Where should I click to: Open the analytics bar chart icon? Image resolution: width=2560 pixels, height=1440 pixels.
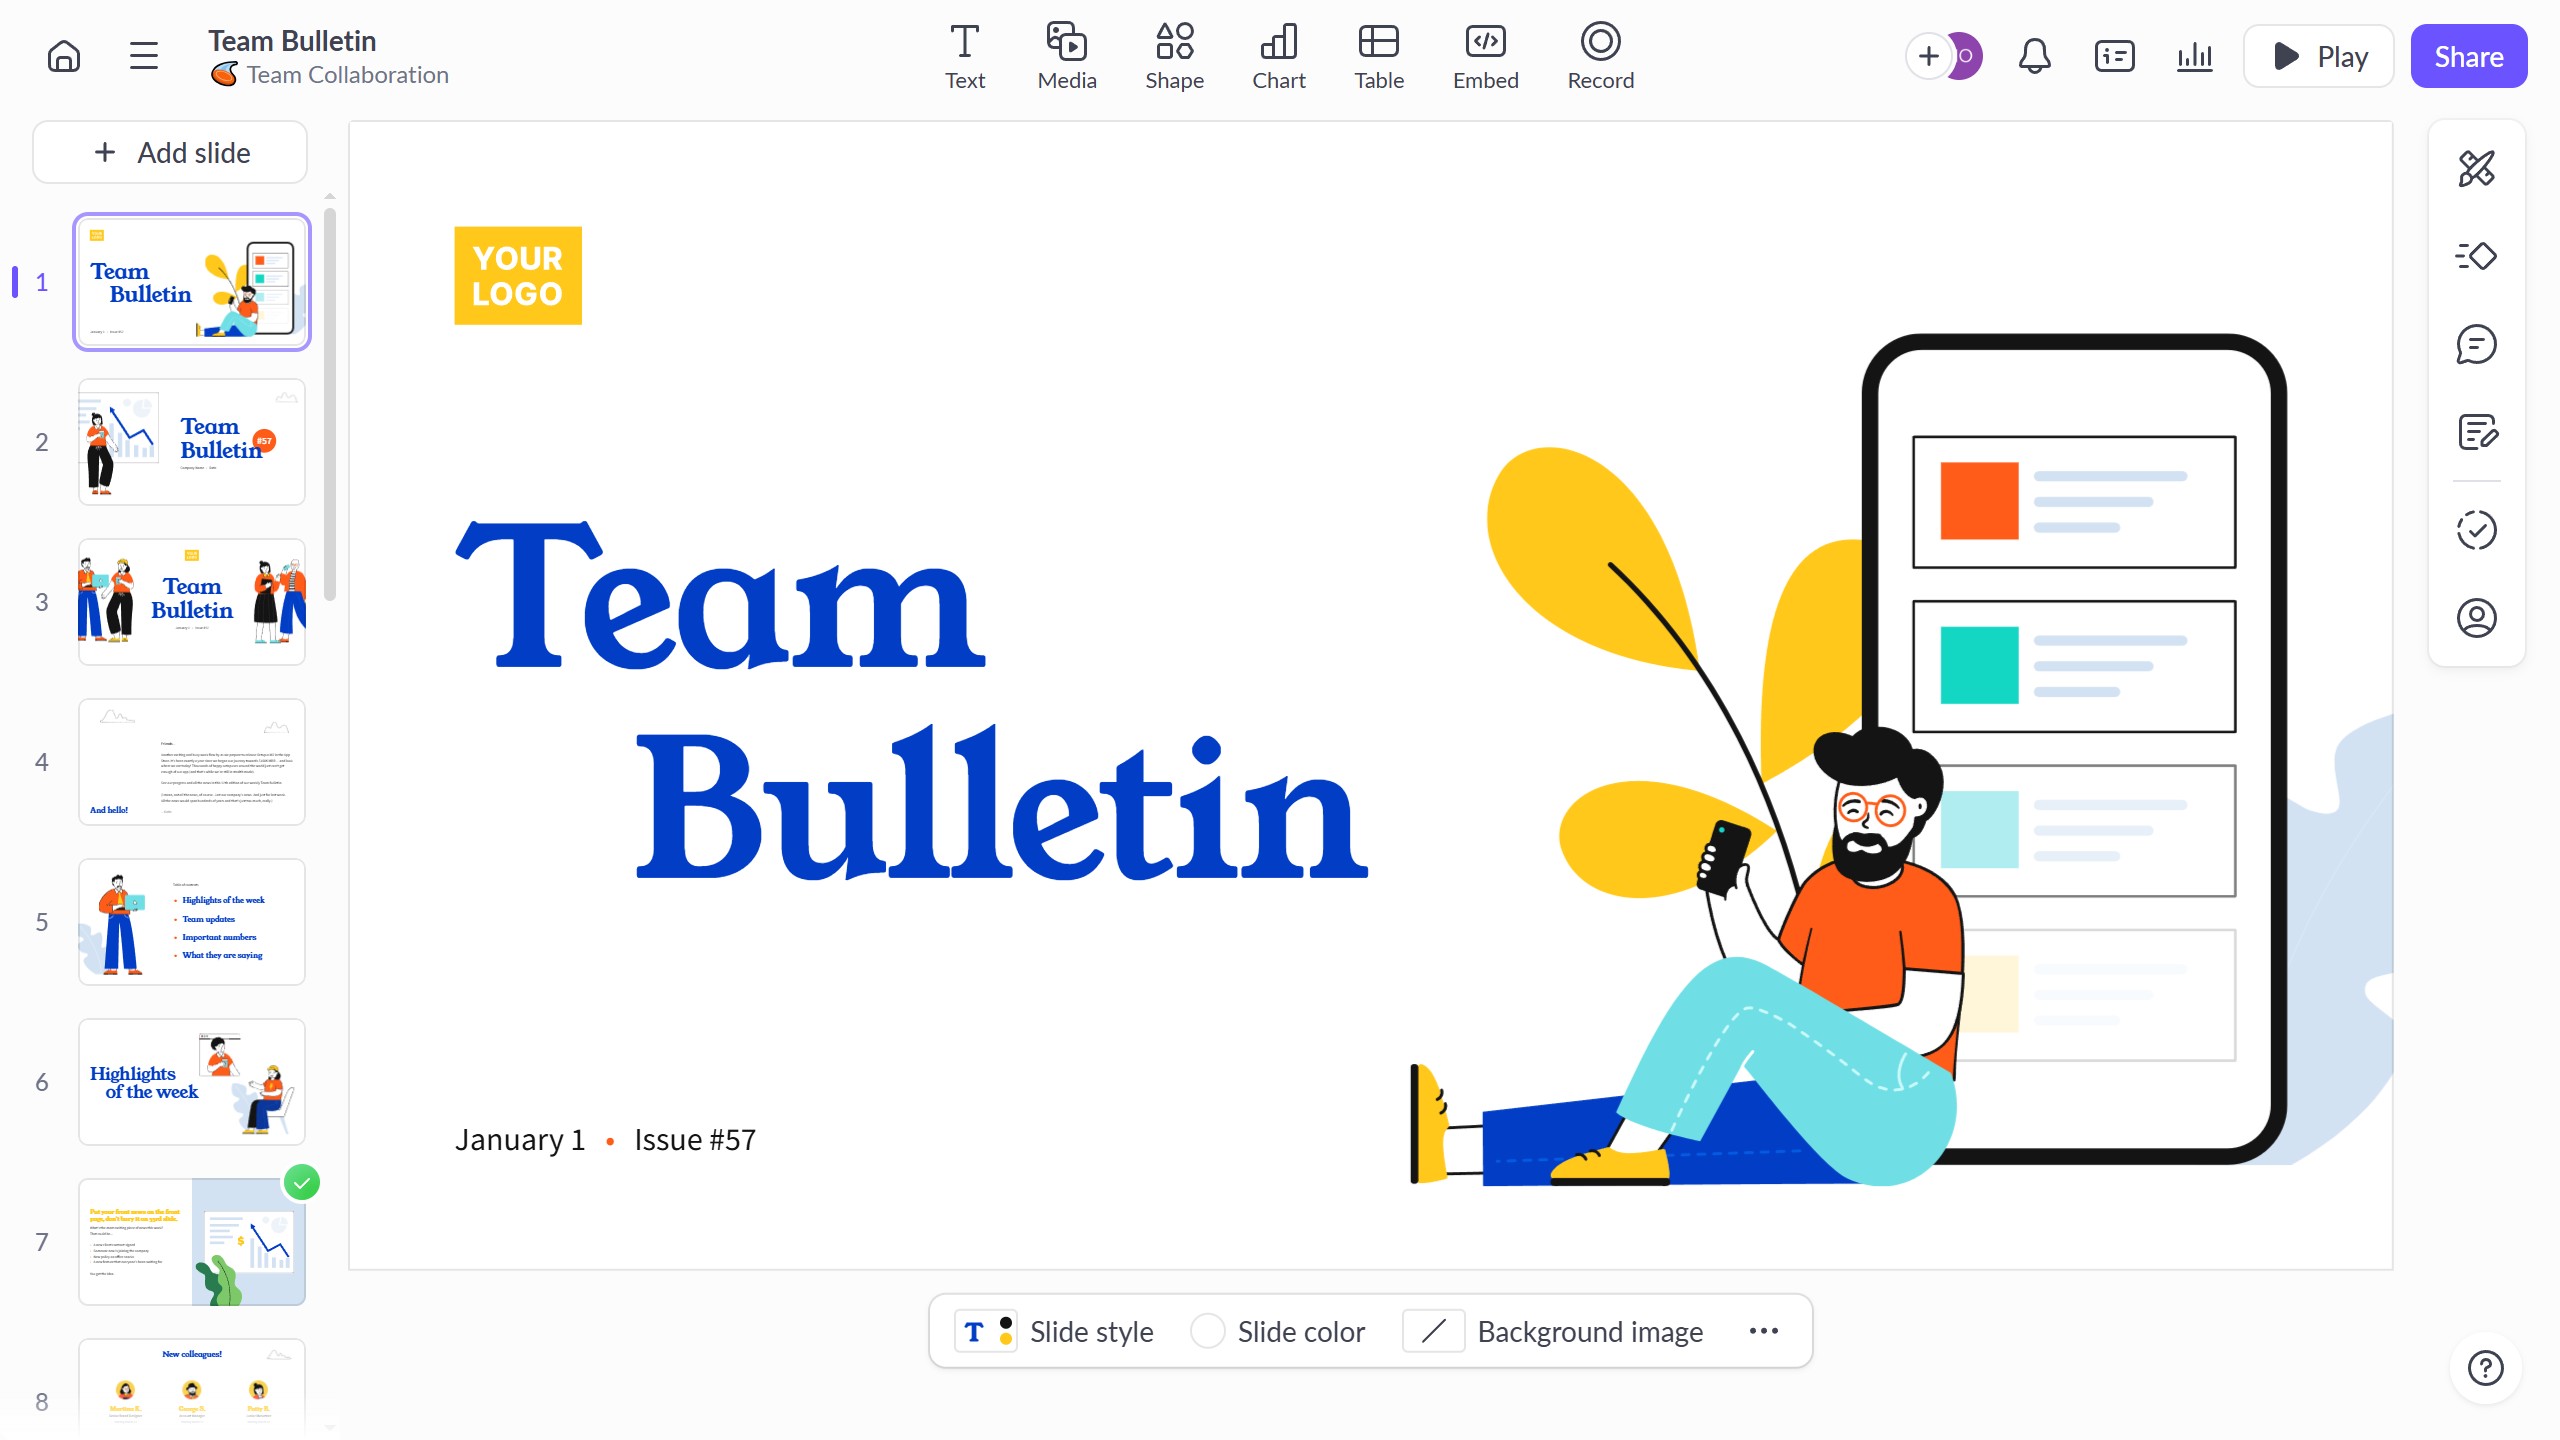[2194, 56]
